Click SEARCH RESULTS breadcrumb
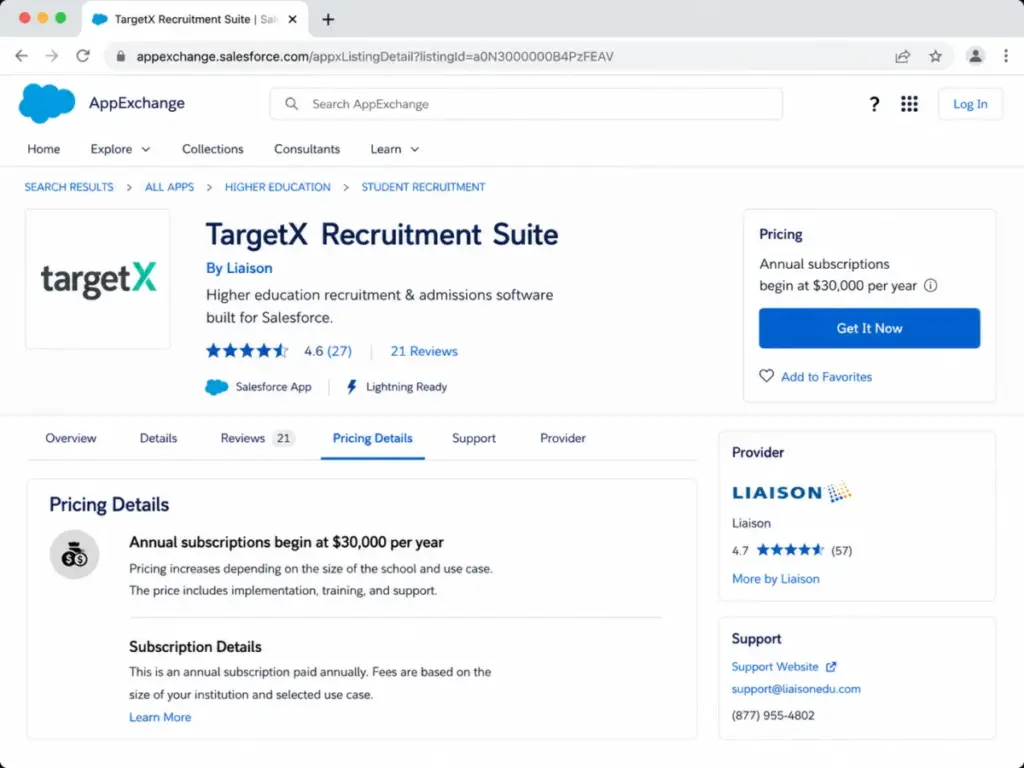The width and height of the screenshot is (1024, 768). pos(69,187)
